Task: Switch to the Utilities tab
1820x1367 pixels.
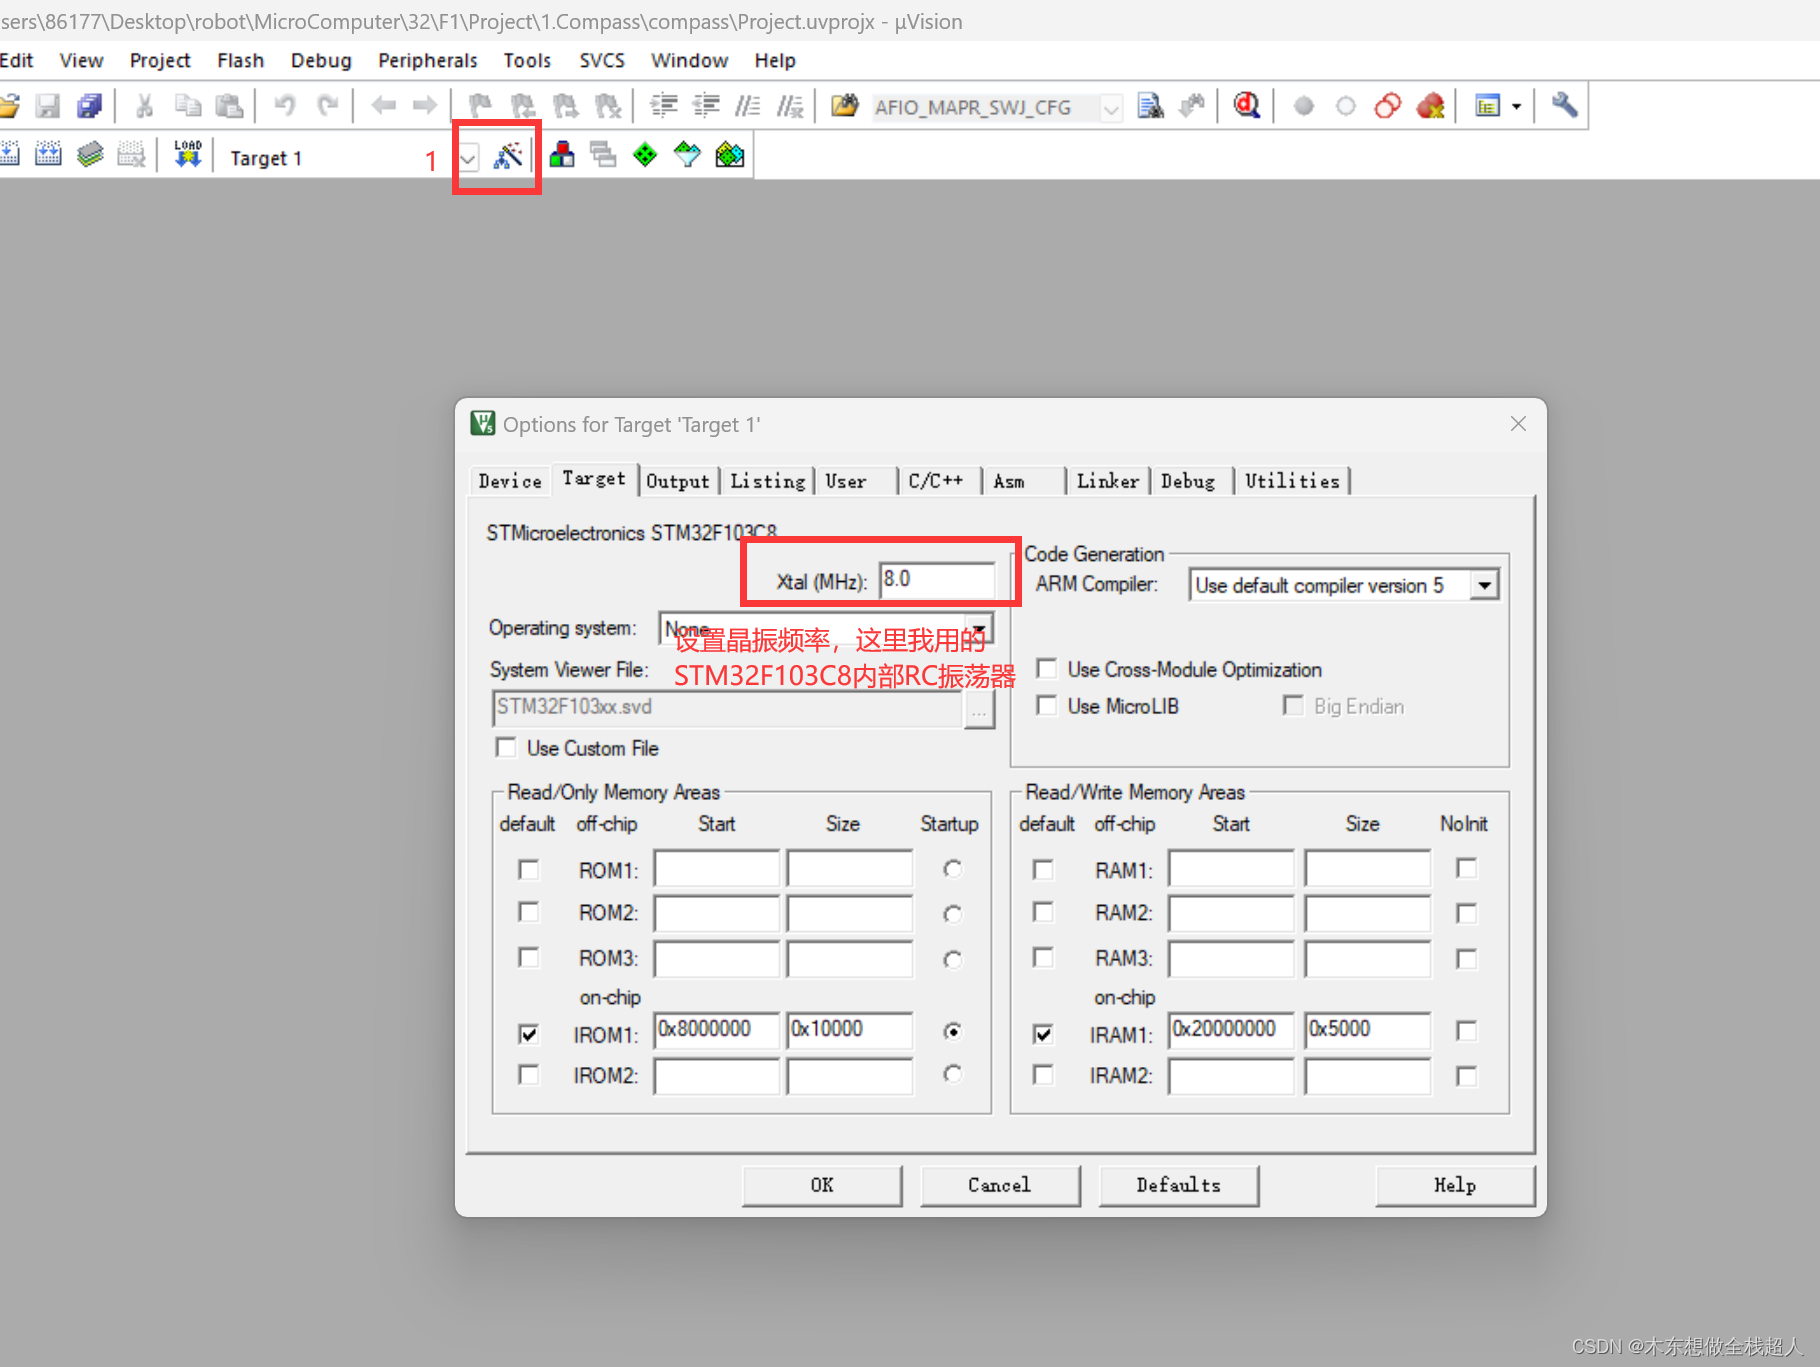Action: pyautogui.click(x=1292, y=481)
